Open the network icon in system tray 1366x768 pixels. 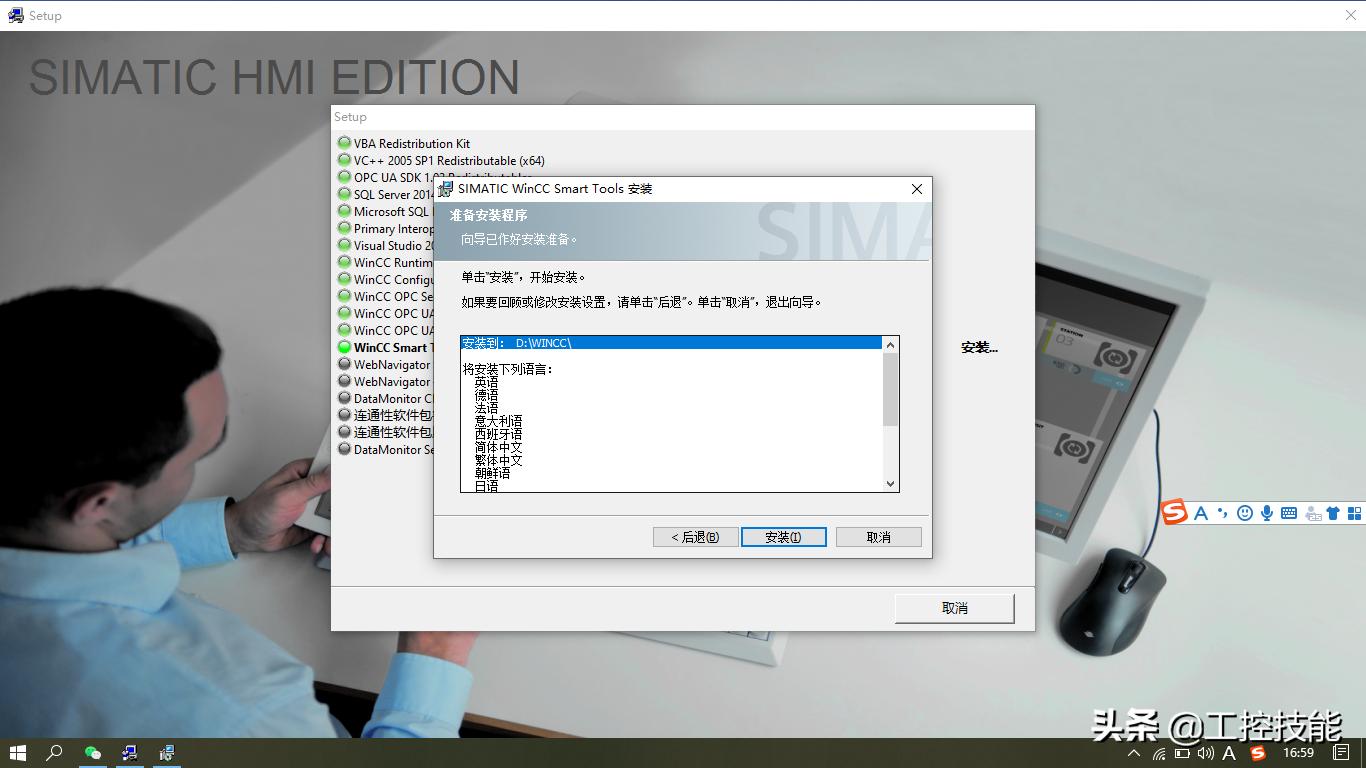click(1159, 753)
